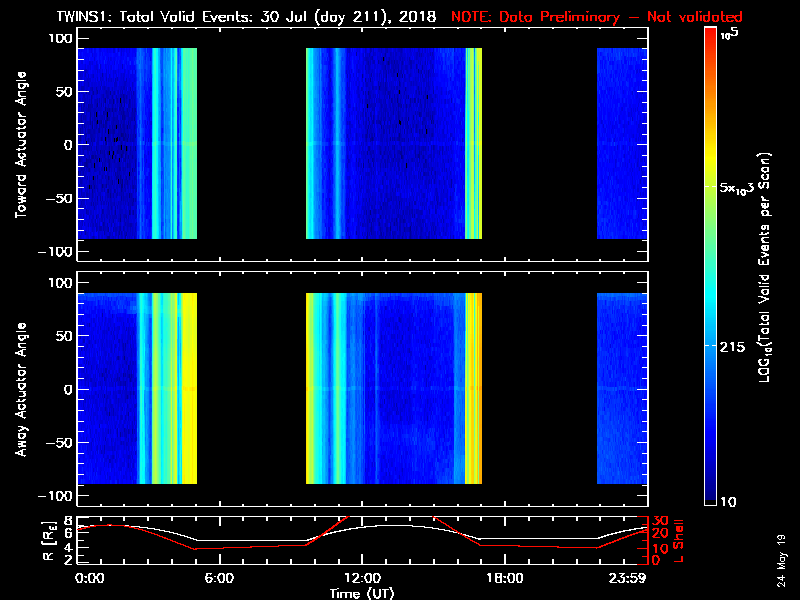Screen dimensions: 800x600
Task: Click the '12:00' time tick label
Action: (x=362, y=578)
